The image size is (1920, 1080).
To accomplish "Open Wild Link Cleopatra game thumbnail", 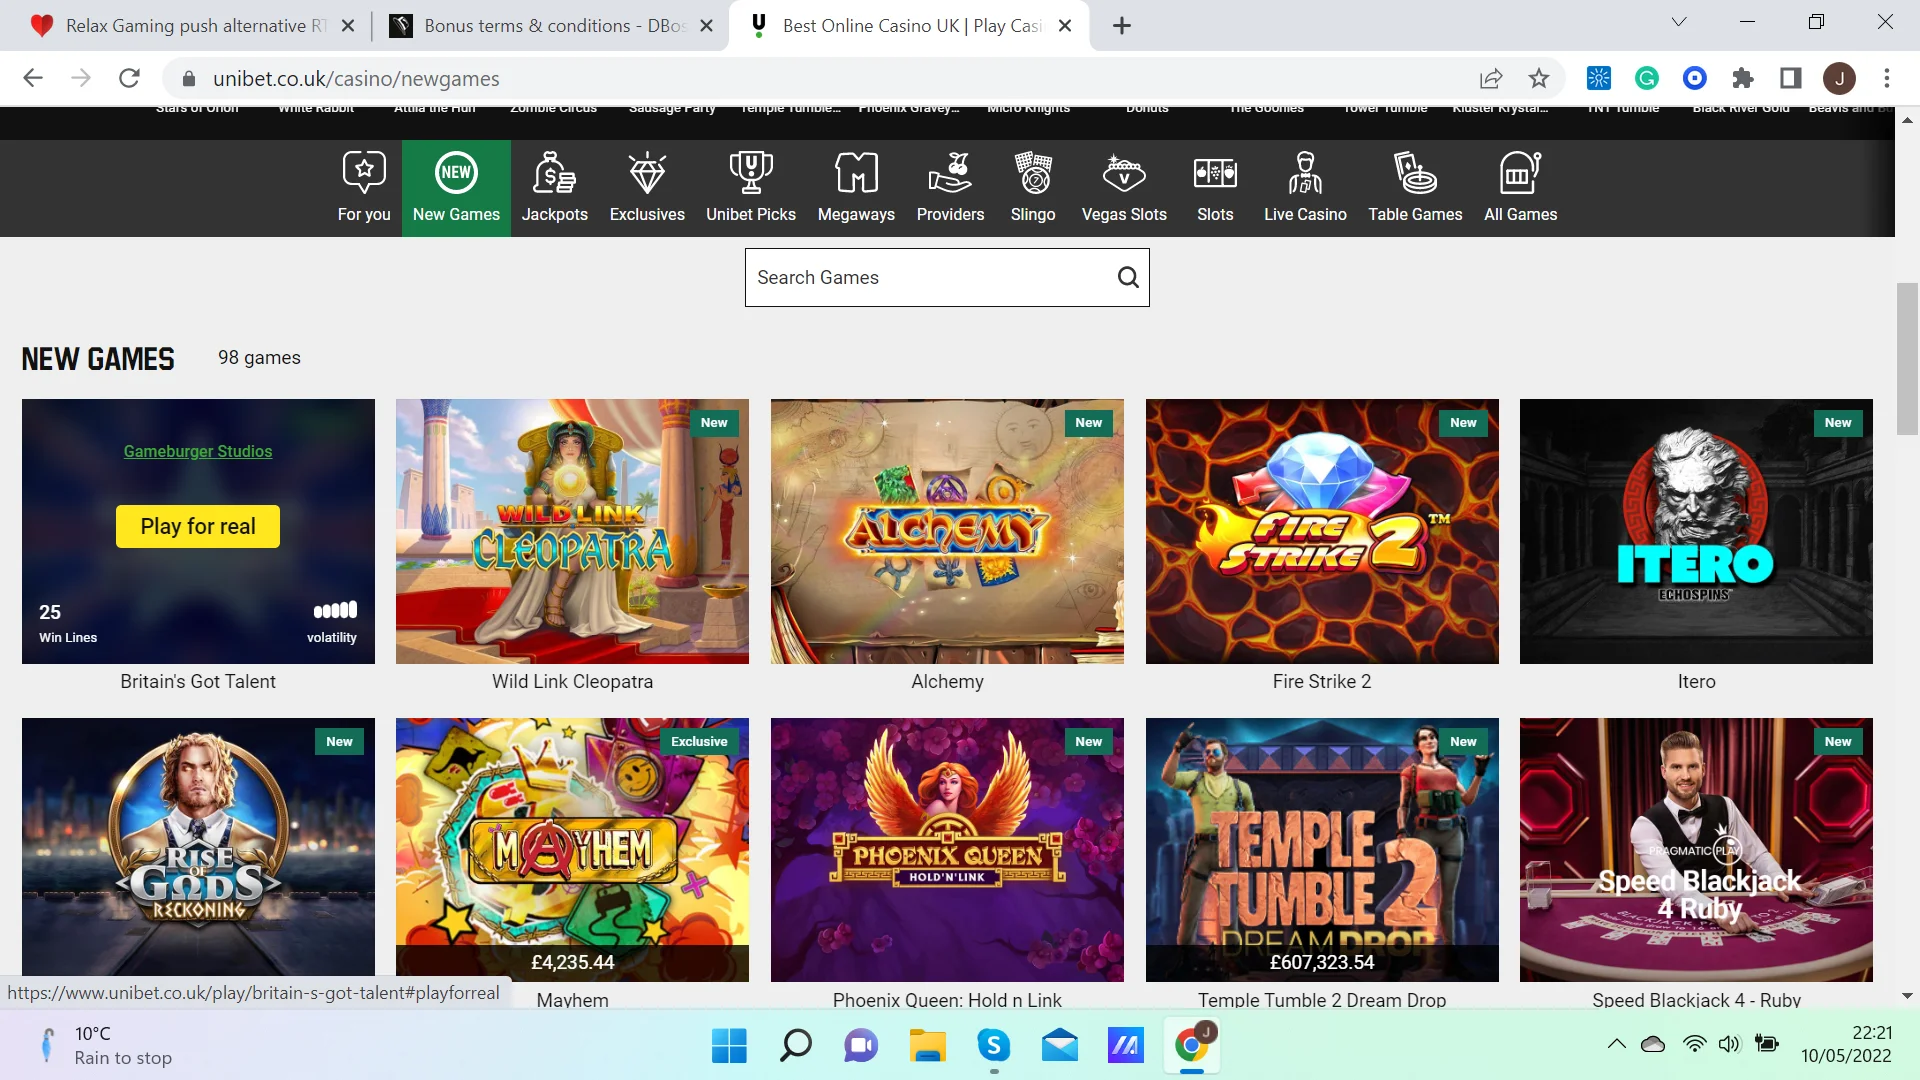I will (x=572, y=531).
